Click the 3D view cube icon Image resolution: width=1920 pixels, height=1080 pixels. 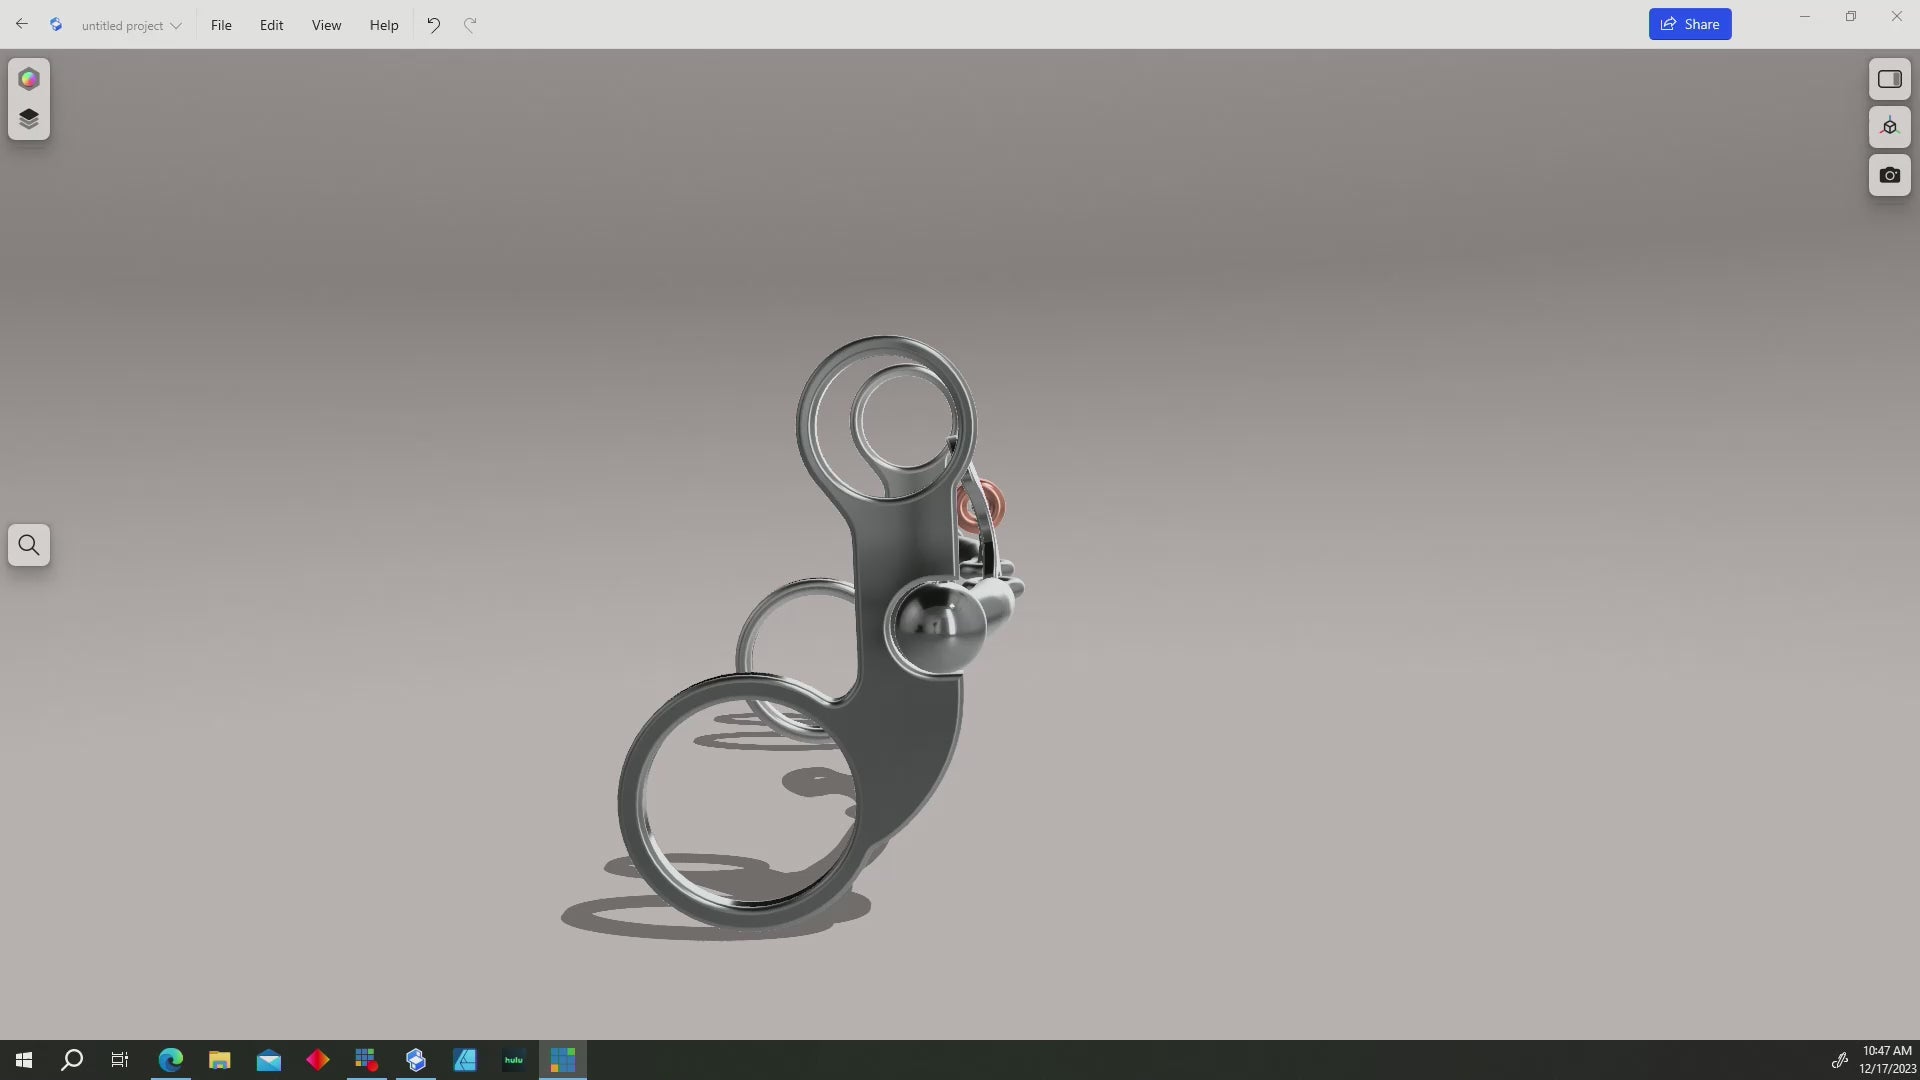tap(1889, 127)
